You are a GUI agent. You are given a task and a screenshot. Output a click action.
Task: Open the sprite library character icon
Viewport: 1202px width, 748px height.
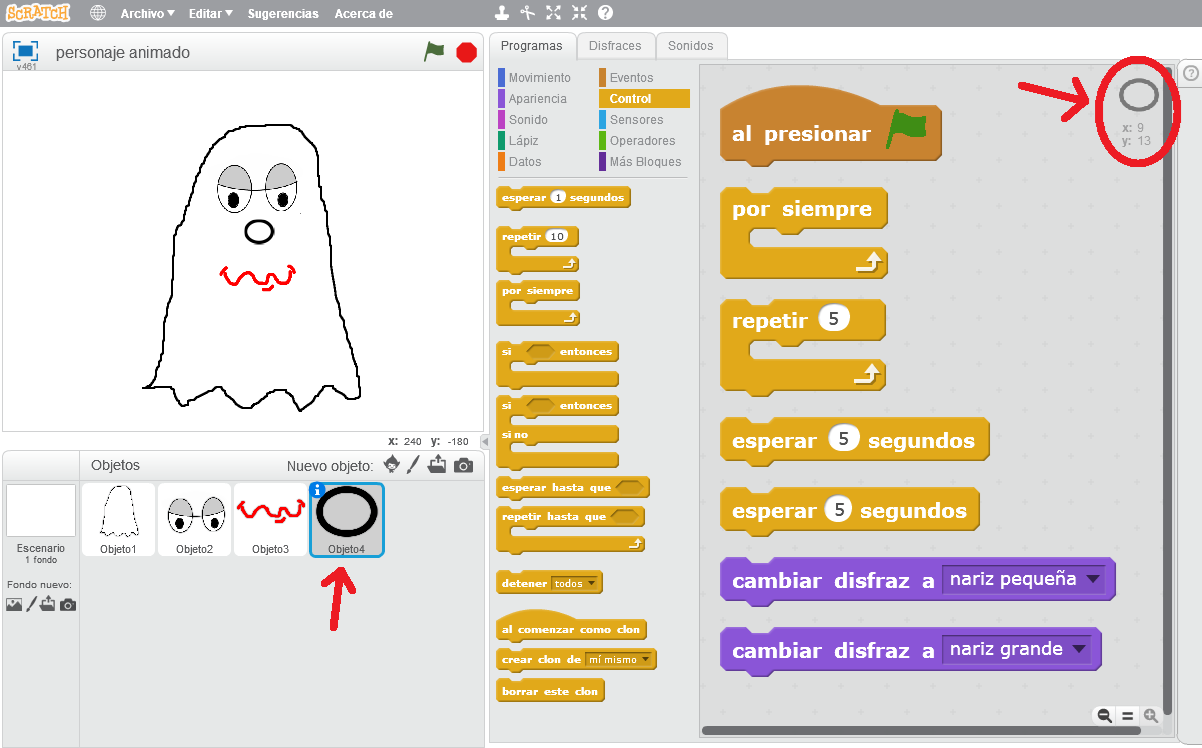coord(391,465)
